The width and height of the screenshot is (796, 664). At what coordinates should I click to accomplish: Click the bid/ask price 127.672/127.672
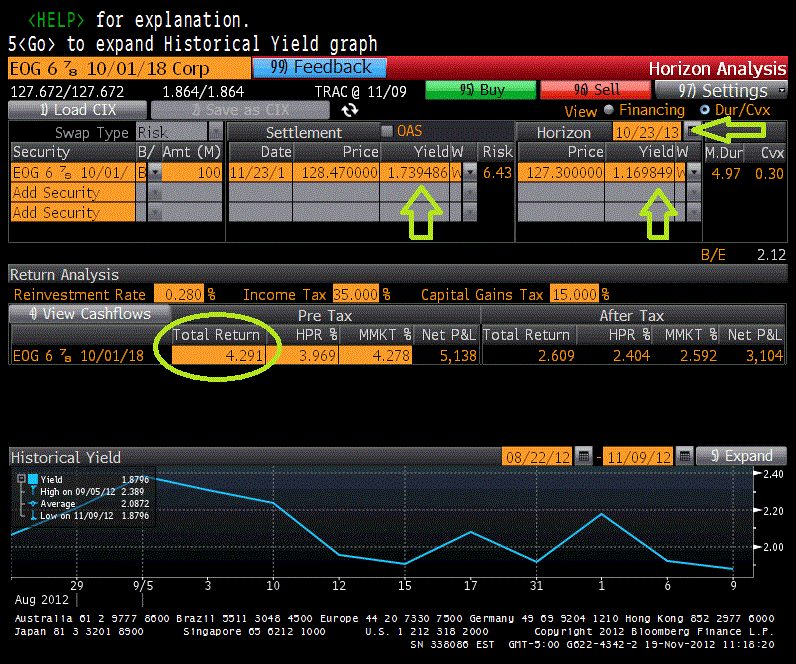67,92
